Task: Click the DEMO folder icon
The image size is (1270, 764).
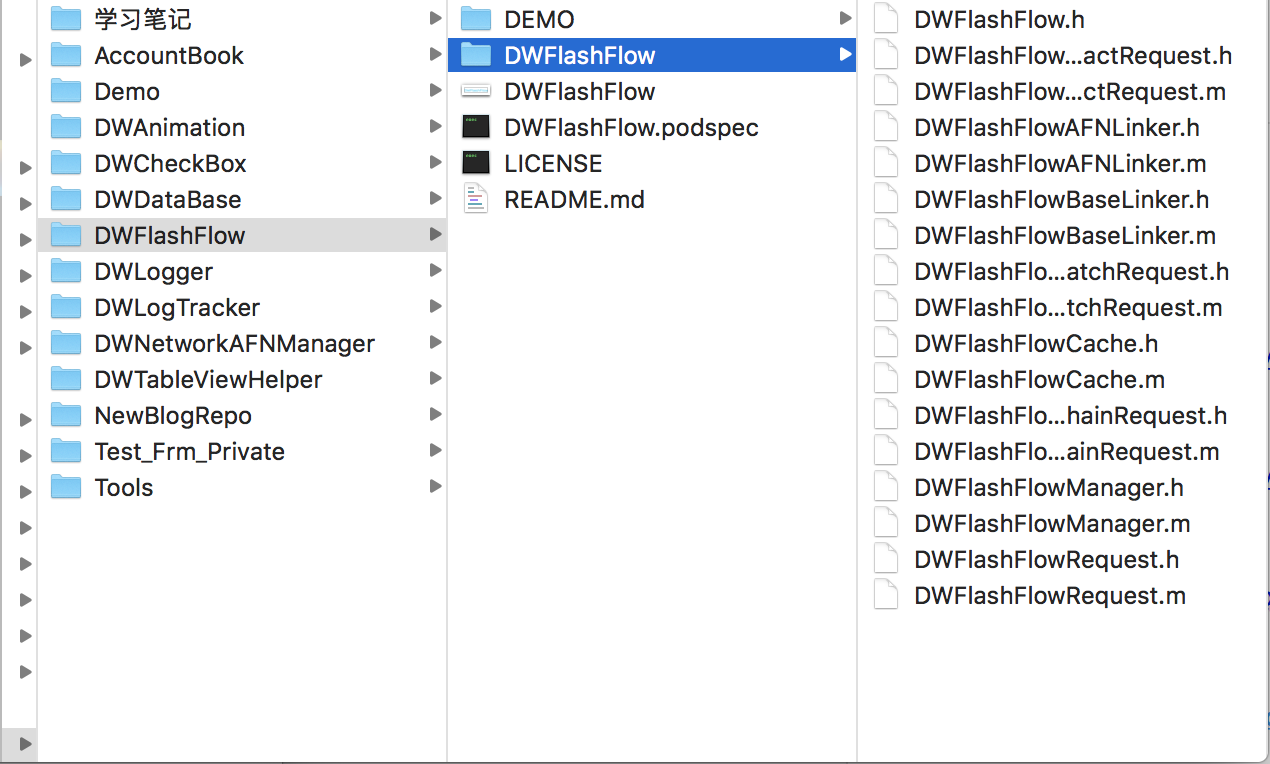Action: coord(476,19)
